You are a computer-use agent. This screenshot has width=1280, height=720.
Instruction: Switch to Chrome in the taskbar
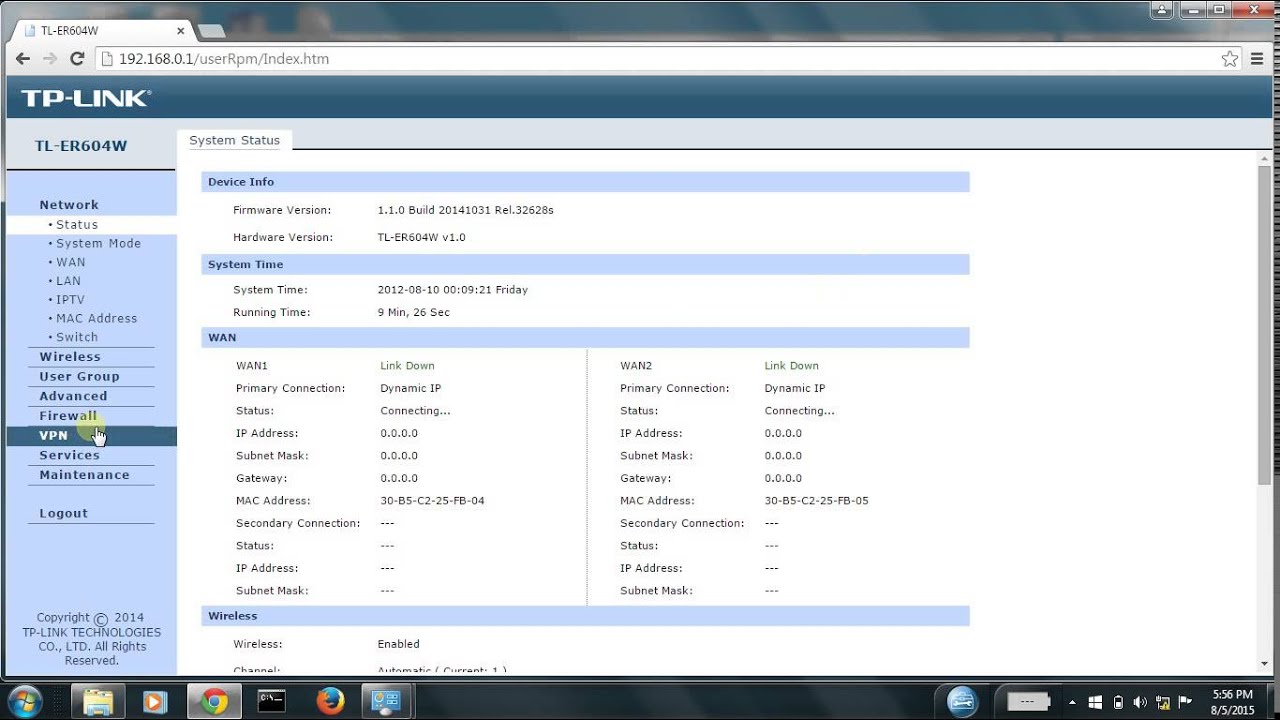pos(214,701)
